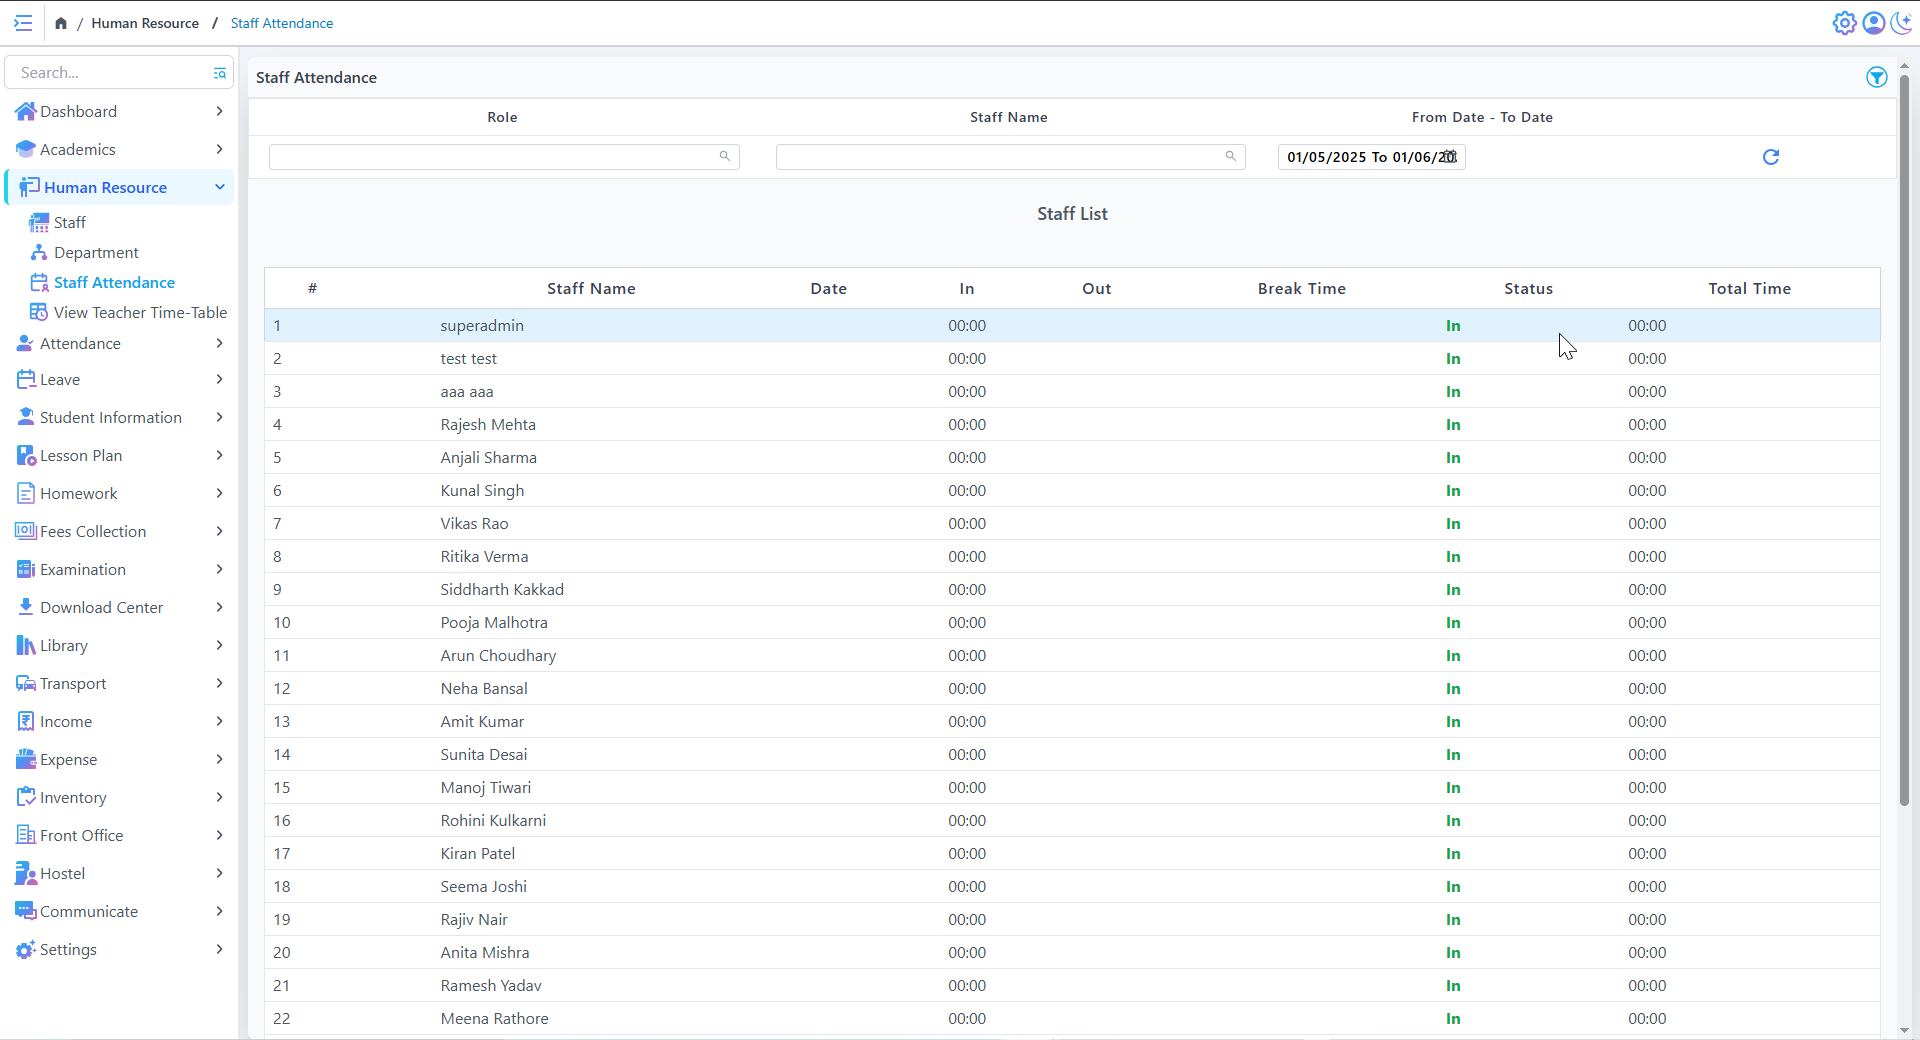Open the Staff Name dropdown filter
This screenshot has width=1920, height=1040.
(x=1009, y=157)
